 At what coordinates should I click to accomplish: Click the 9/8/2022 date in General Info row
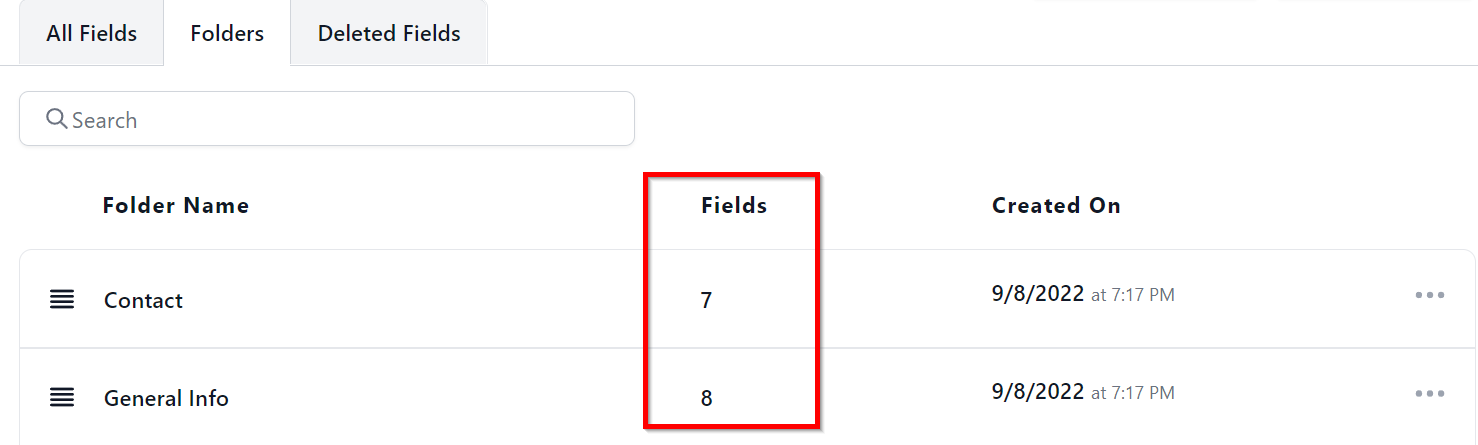click(1038, 392)
